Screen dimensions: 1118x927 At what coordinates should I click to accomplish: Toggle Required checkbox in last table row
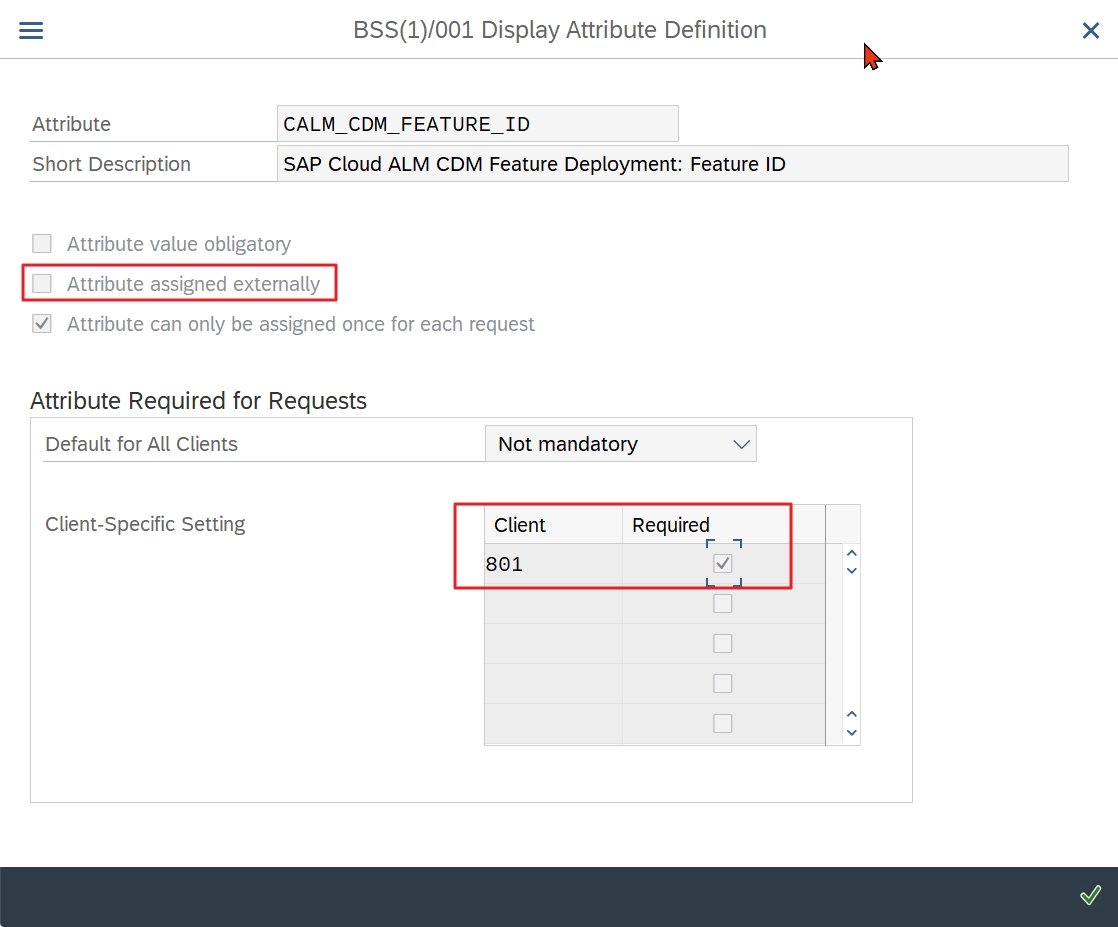click(x=723, y=724)
